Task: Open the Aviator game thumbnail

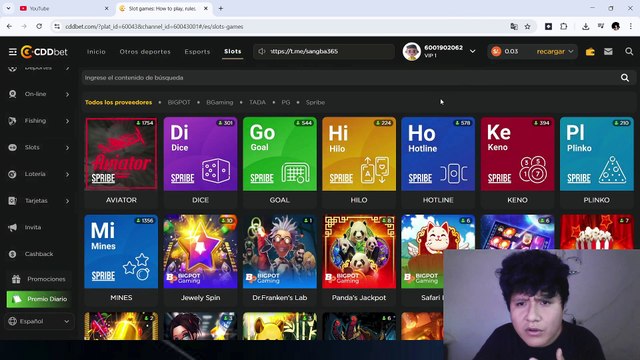Action: point(121,154)
